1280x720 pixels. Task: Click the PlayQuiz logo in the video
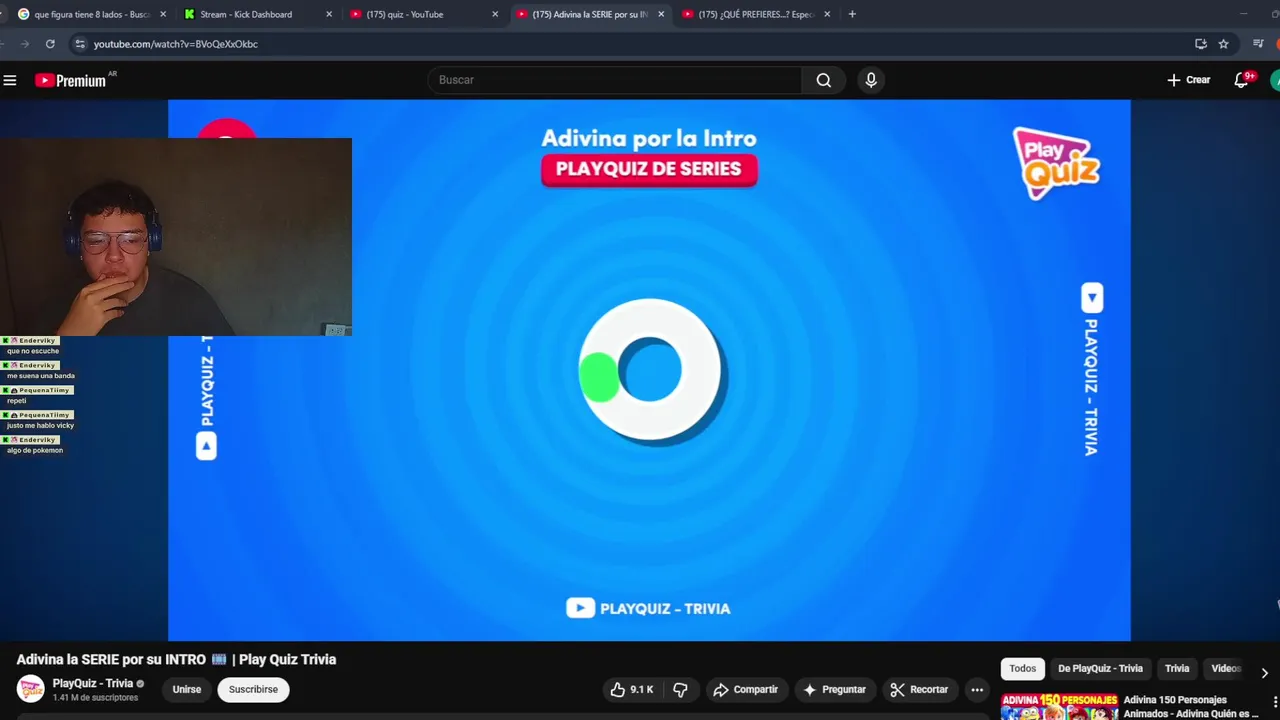point(1056,163)
